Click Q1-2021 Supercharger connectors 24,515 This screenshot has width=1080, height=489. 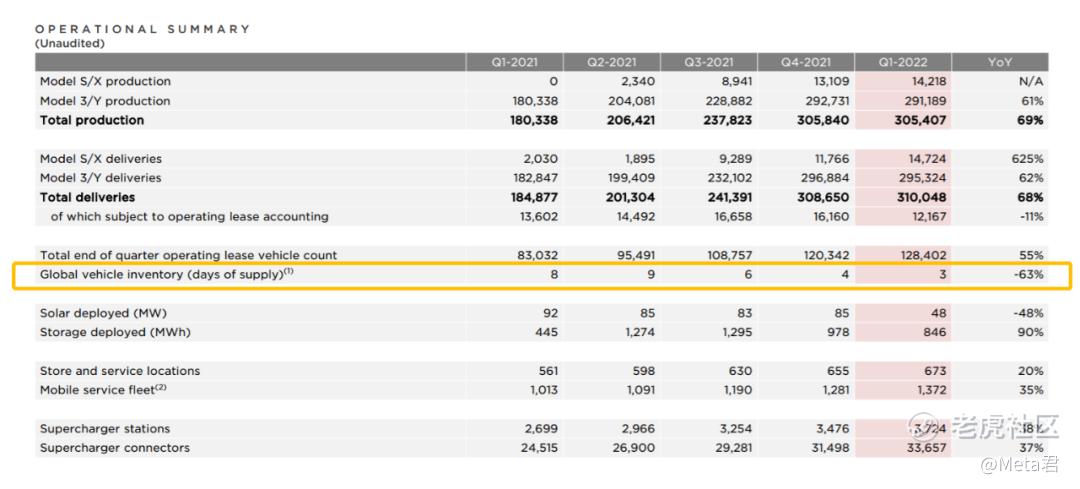point(537,448)
